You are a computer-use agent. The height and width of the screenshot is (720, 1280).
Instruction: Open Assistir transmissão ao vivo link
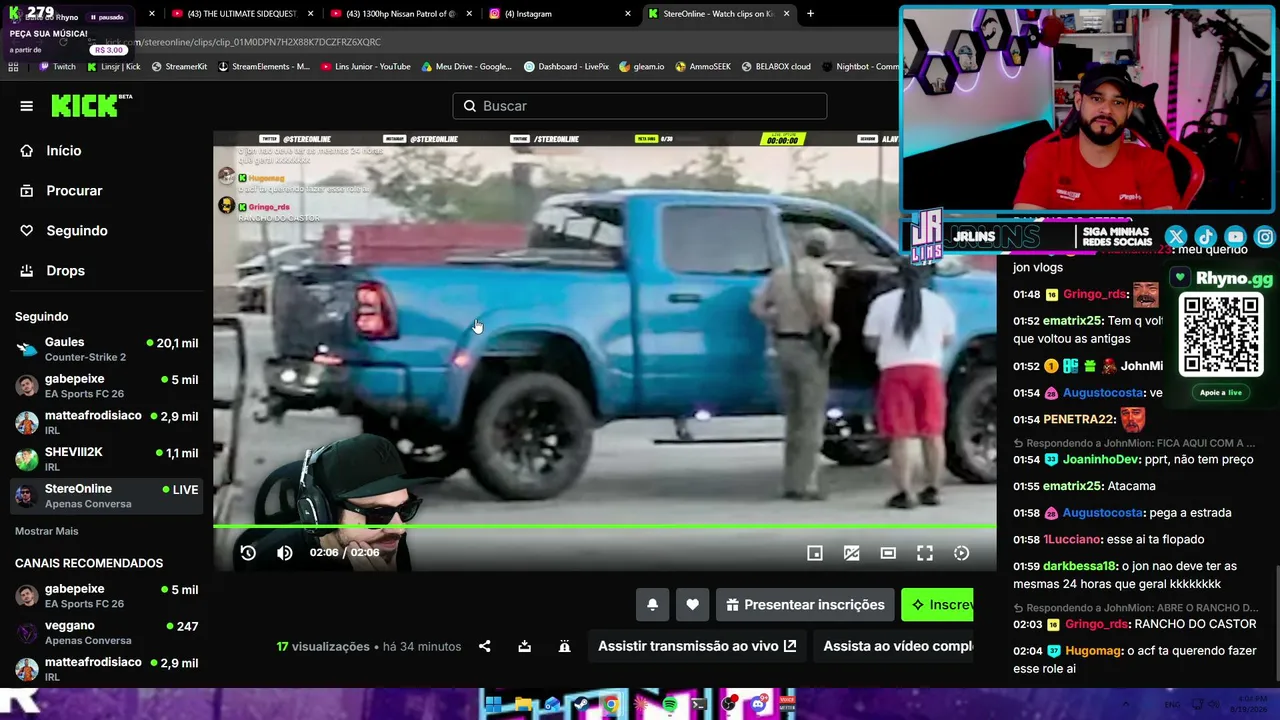click(x=697, y=646)
